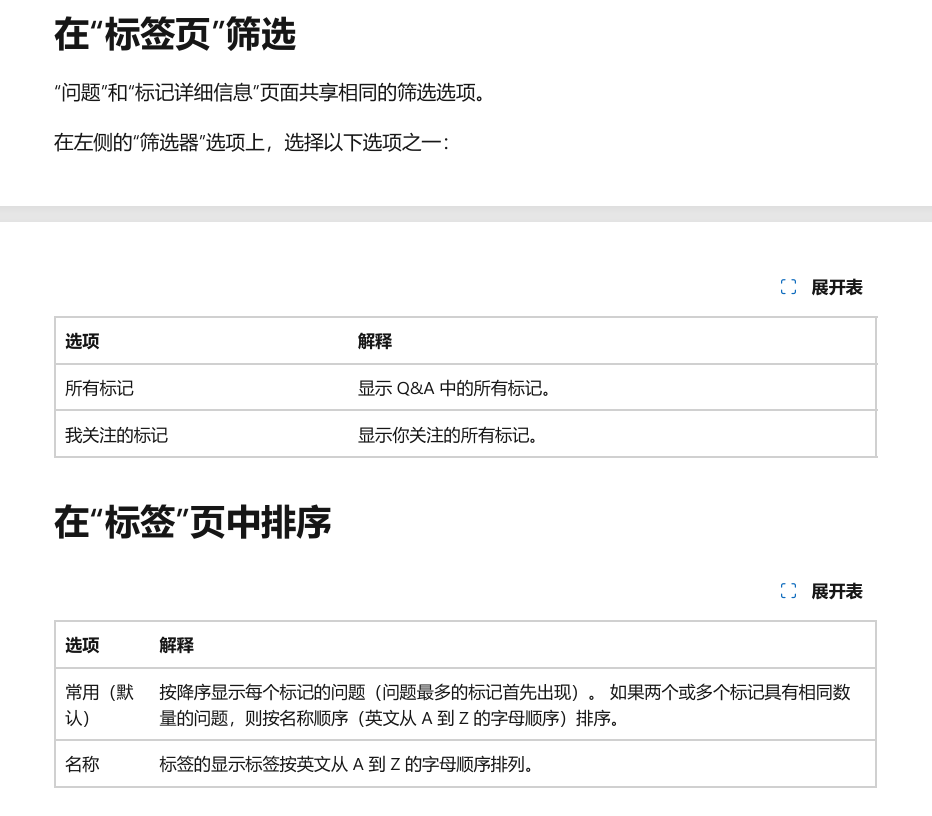The height and width of the screenshot is (816, 932).
Task: Click '选项' header in filter table
Action: (x=82, y=341)
